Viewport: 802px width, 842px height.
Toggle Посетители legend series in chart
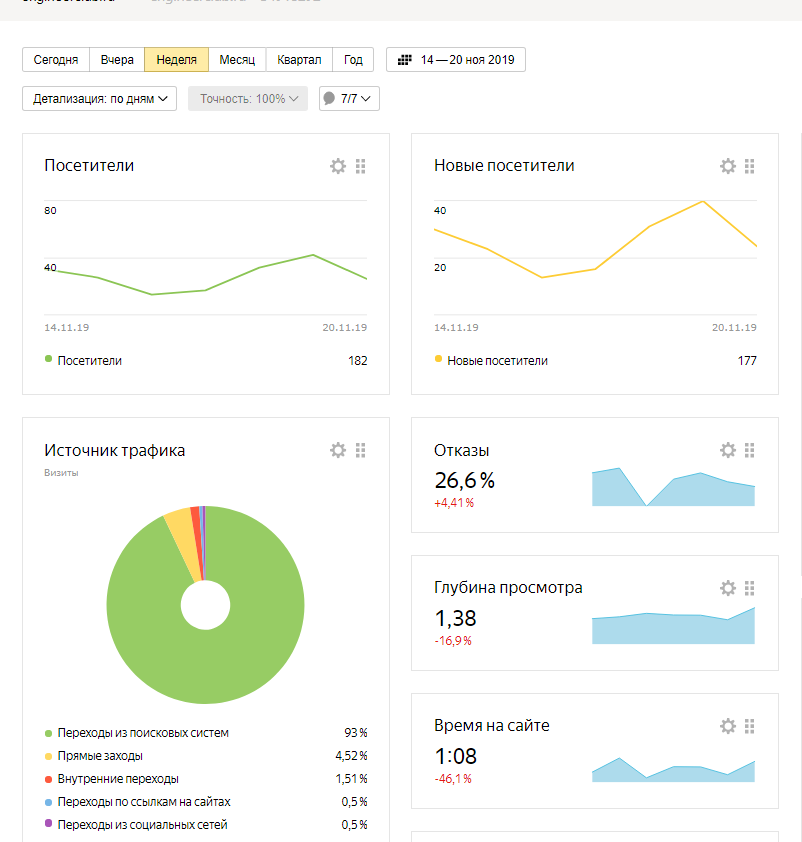click(x=89, y=360)
